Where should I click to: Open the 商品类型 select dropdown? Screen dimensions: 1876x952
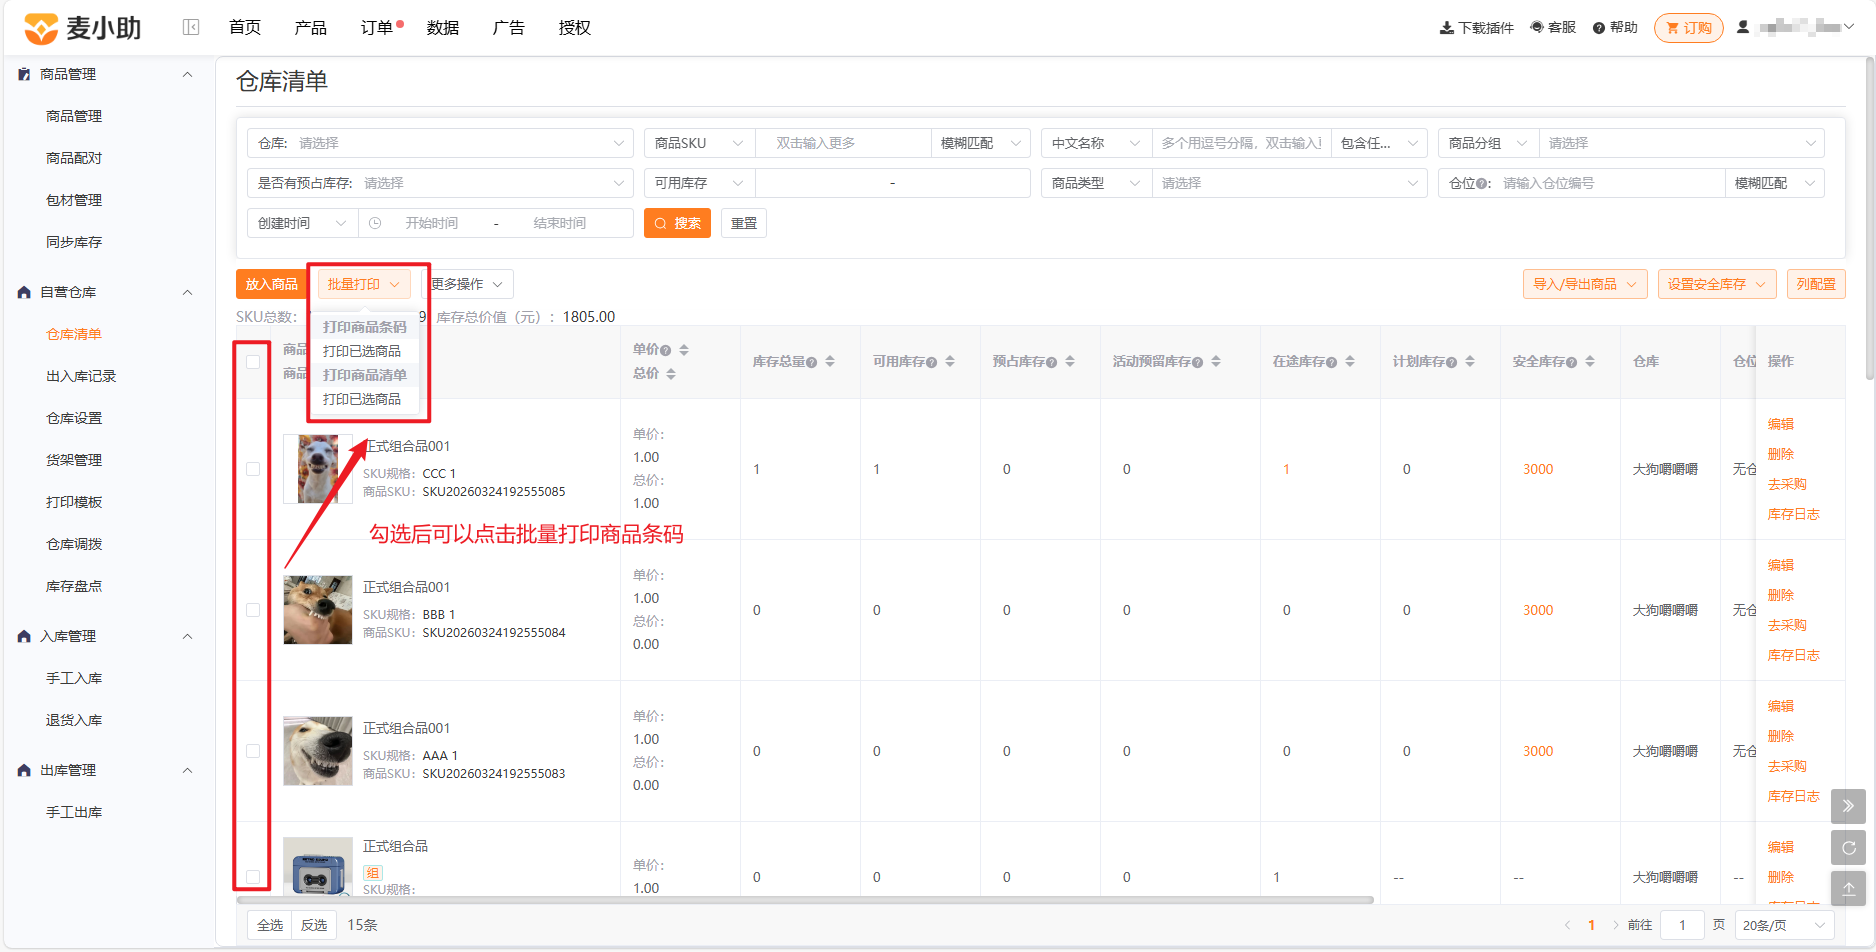tap(1290, 183)
